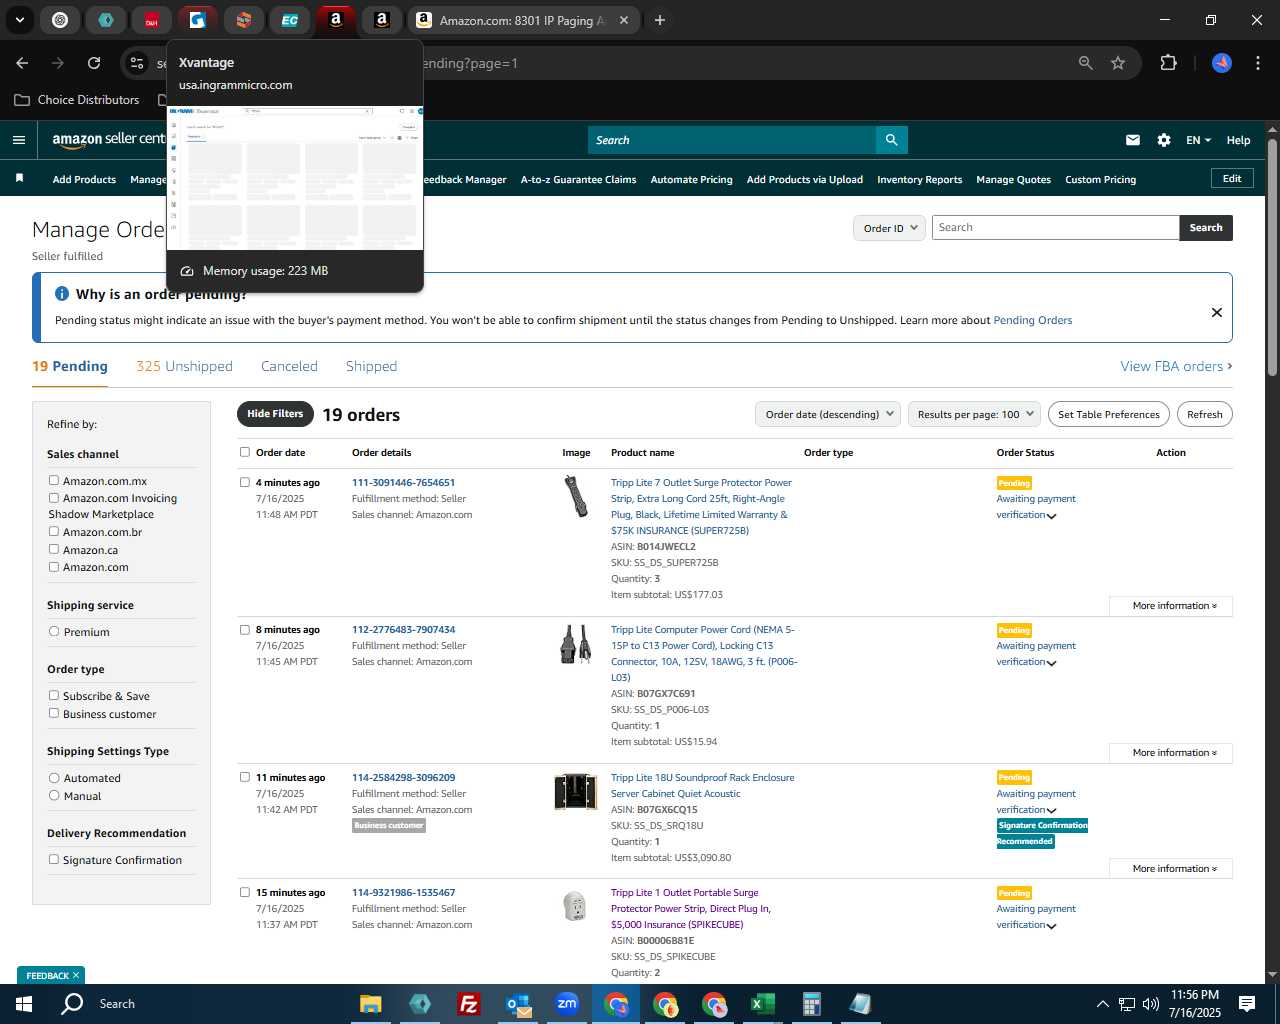Switch to the Shipped orders tab
Image resolution: width=1280 pixels, height=1024 pixels.
click(371, 366)
